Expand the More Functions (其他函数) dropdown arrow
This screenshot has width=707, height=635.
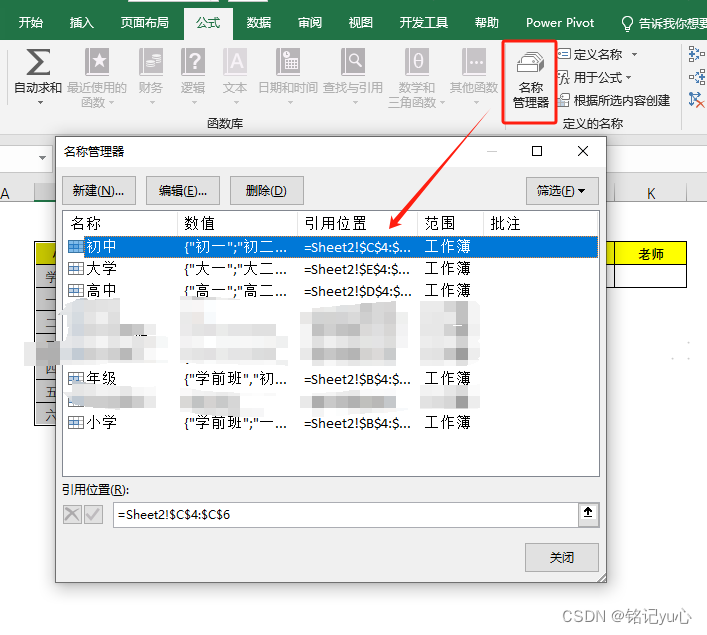[x=476, y=103]
